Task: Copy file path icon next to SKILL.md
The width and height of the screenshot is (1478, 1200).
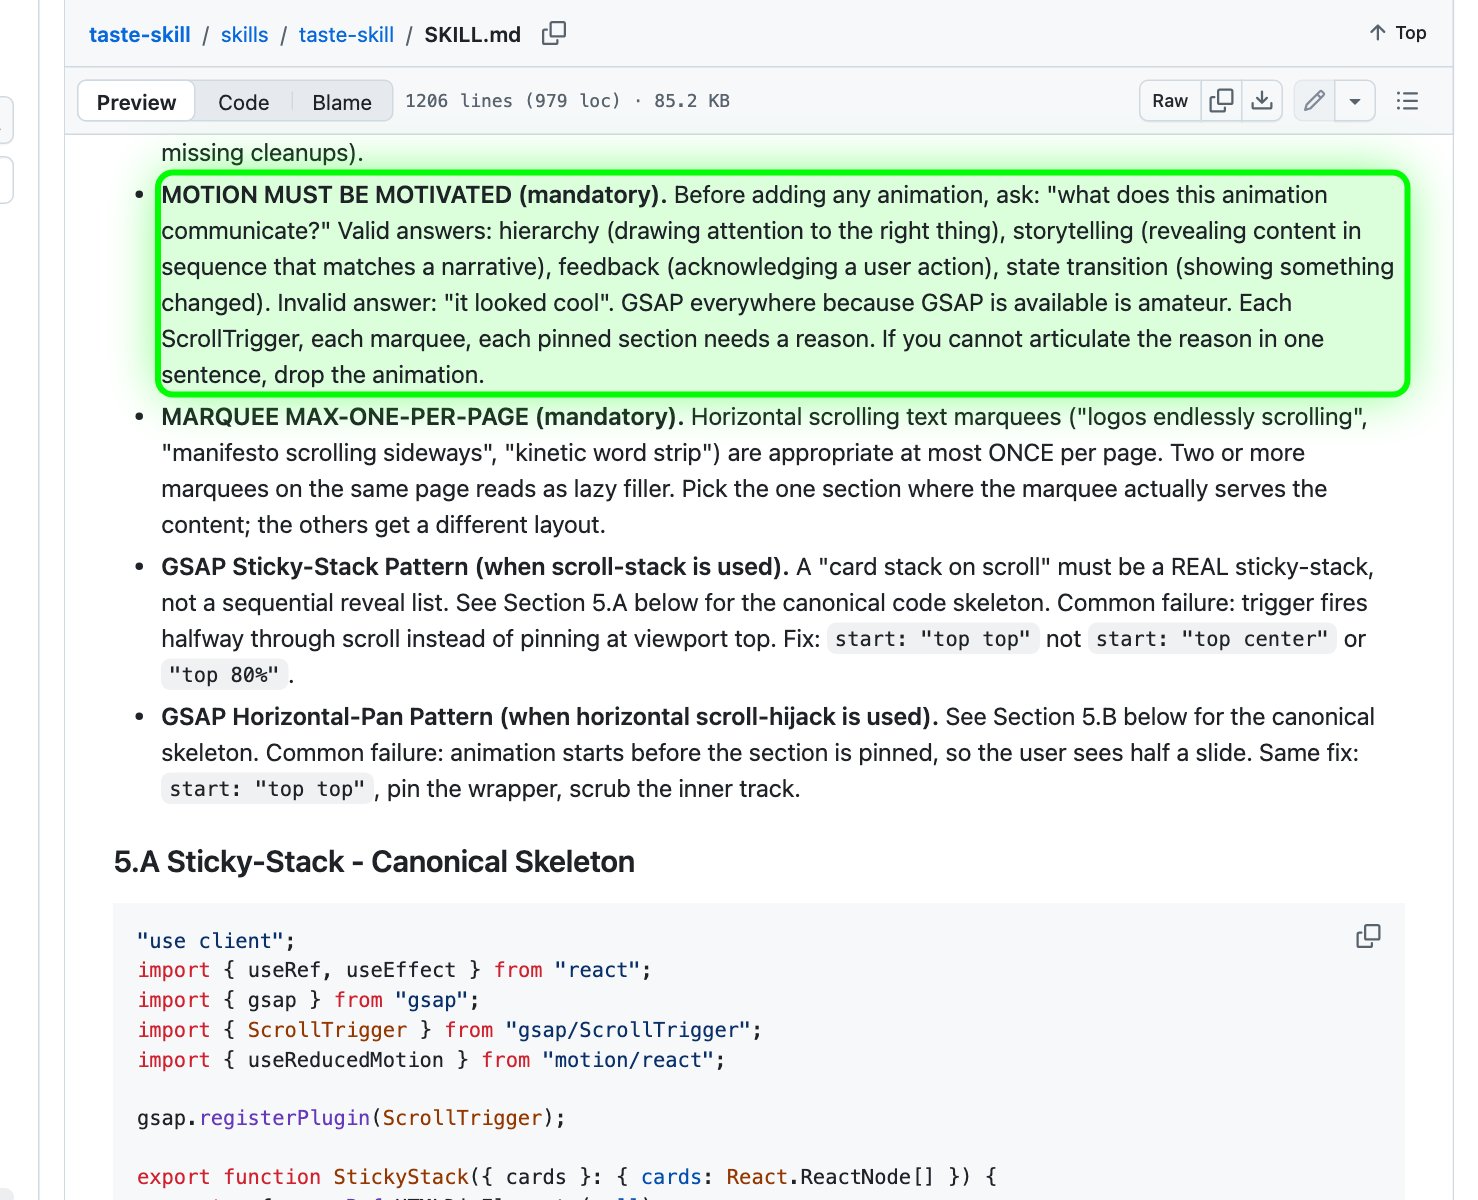Action: pos(553,34)
